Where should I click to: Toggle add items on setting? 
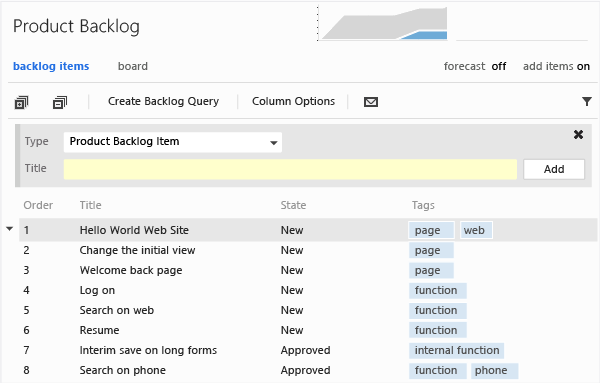[556, 66]
